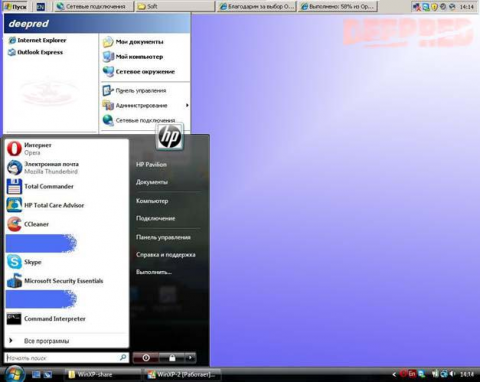Switch to Выполнено: 58% taskbar button

click(338, 7)
